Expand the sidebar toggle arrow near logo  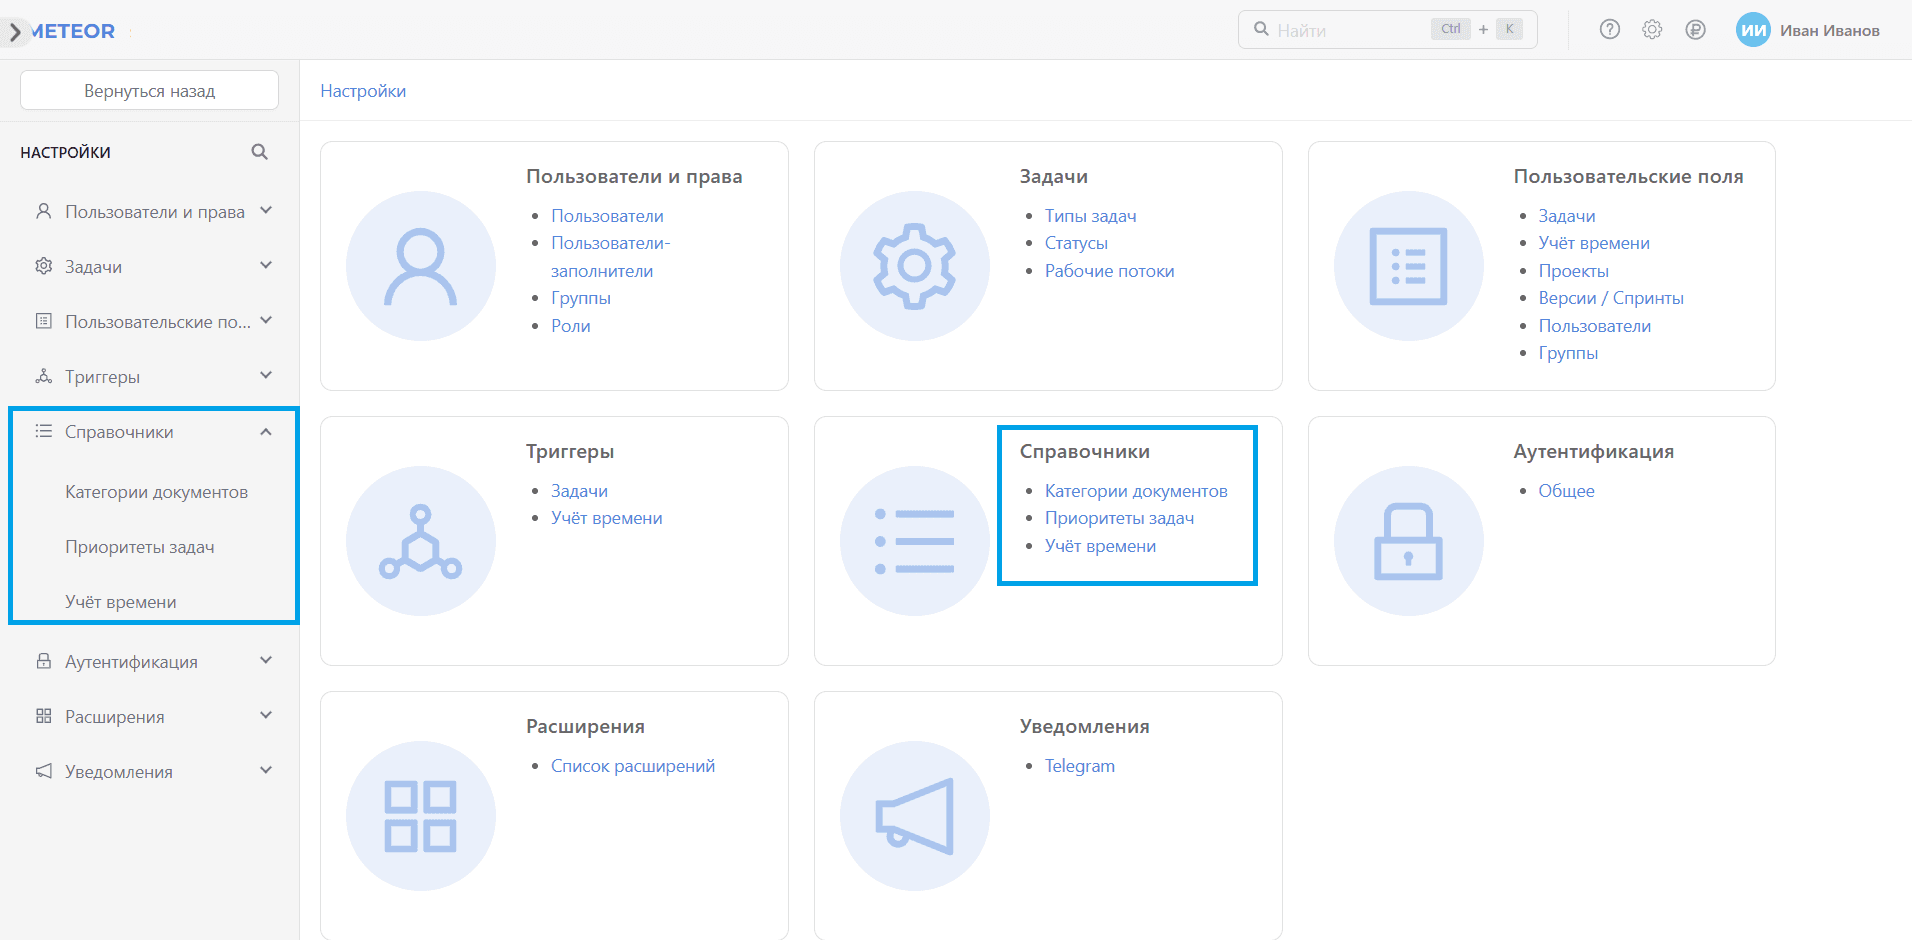pyautogui.click(x=14, y=32)
